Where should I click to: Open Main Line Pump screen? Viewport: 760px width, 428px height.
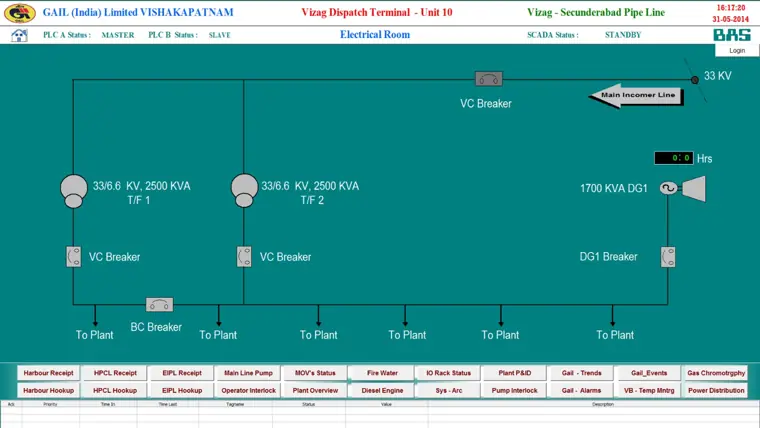point(248,373)
